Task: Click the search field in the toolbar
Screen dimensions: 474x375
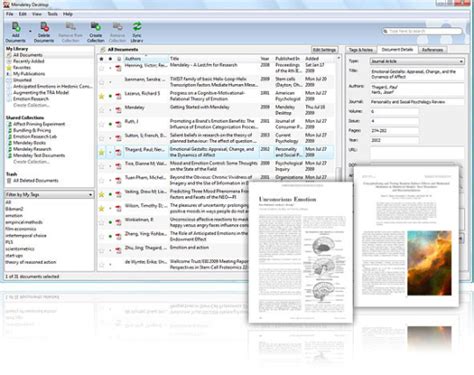Action: coord(423,31)
